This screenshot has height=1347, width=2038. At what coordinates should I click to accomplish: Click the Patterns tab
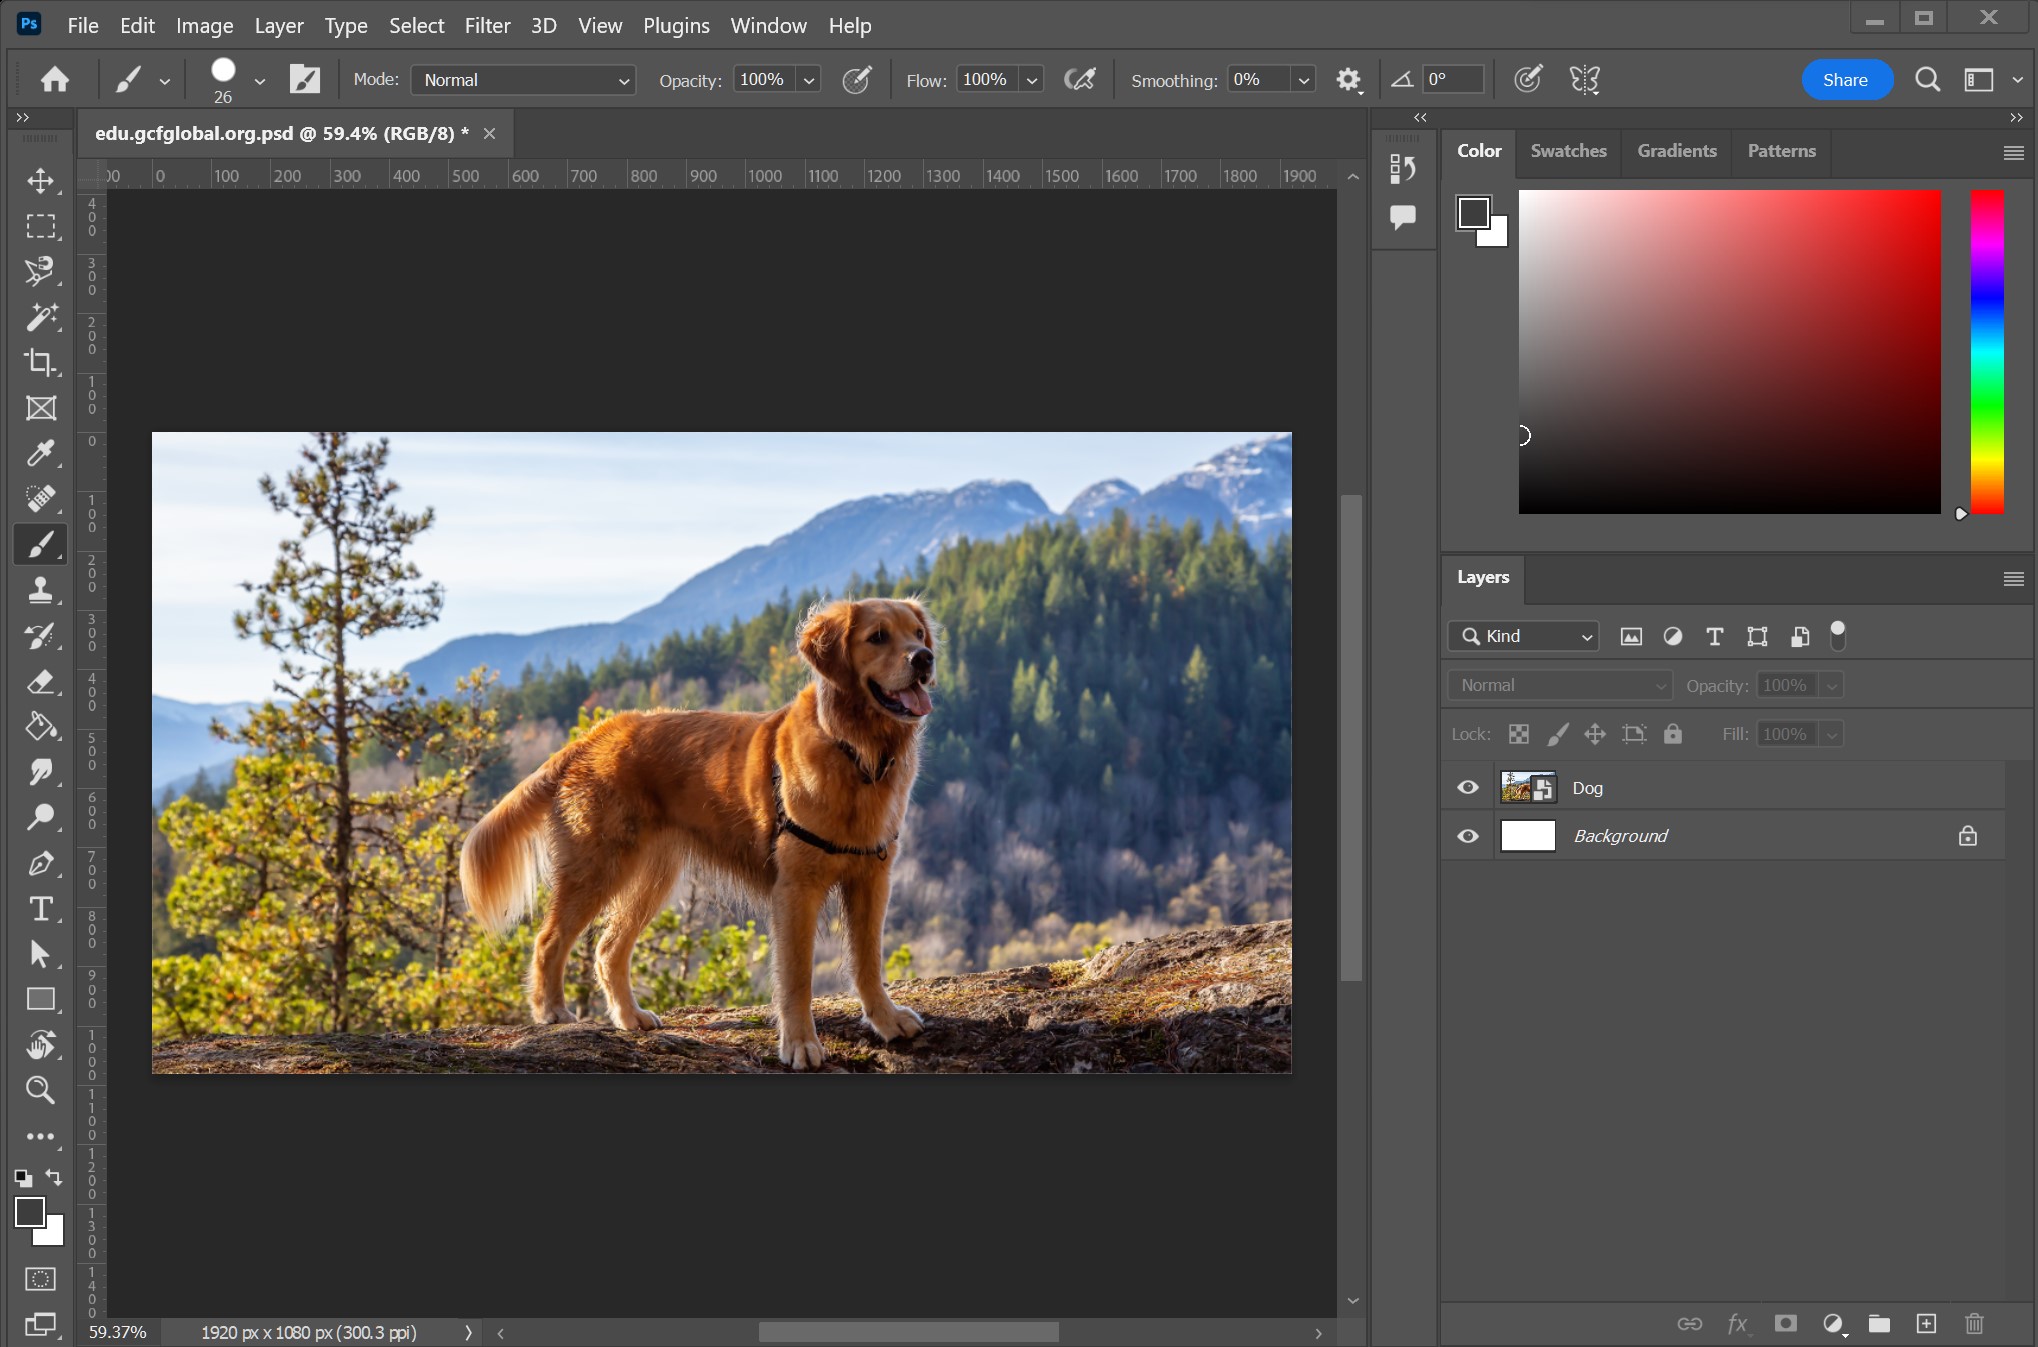coord(1782,149)
